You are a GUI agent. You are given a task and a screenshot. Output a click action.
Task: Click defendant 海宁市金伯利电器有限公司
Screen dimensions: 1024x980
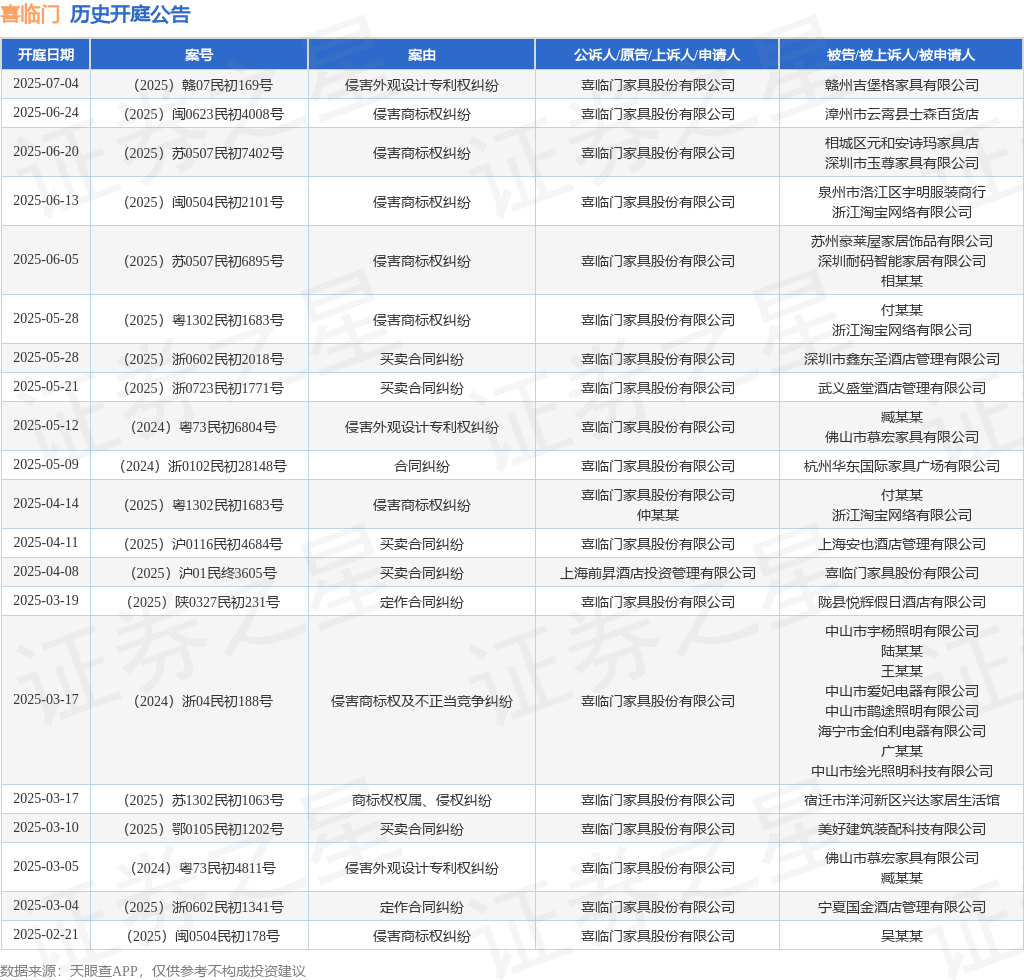(902, 731)
